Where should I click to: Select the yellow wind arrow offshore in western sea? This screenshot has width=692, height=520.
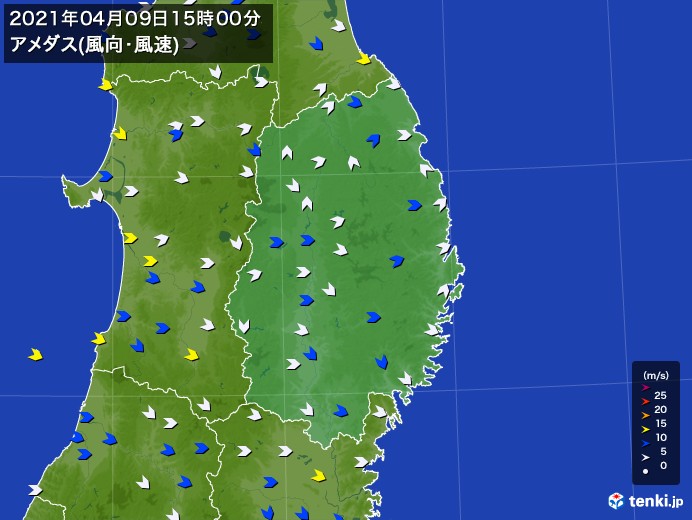point(36,354)
